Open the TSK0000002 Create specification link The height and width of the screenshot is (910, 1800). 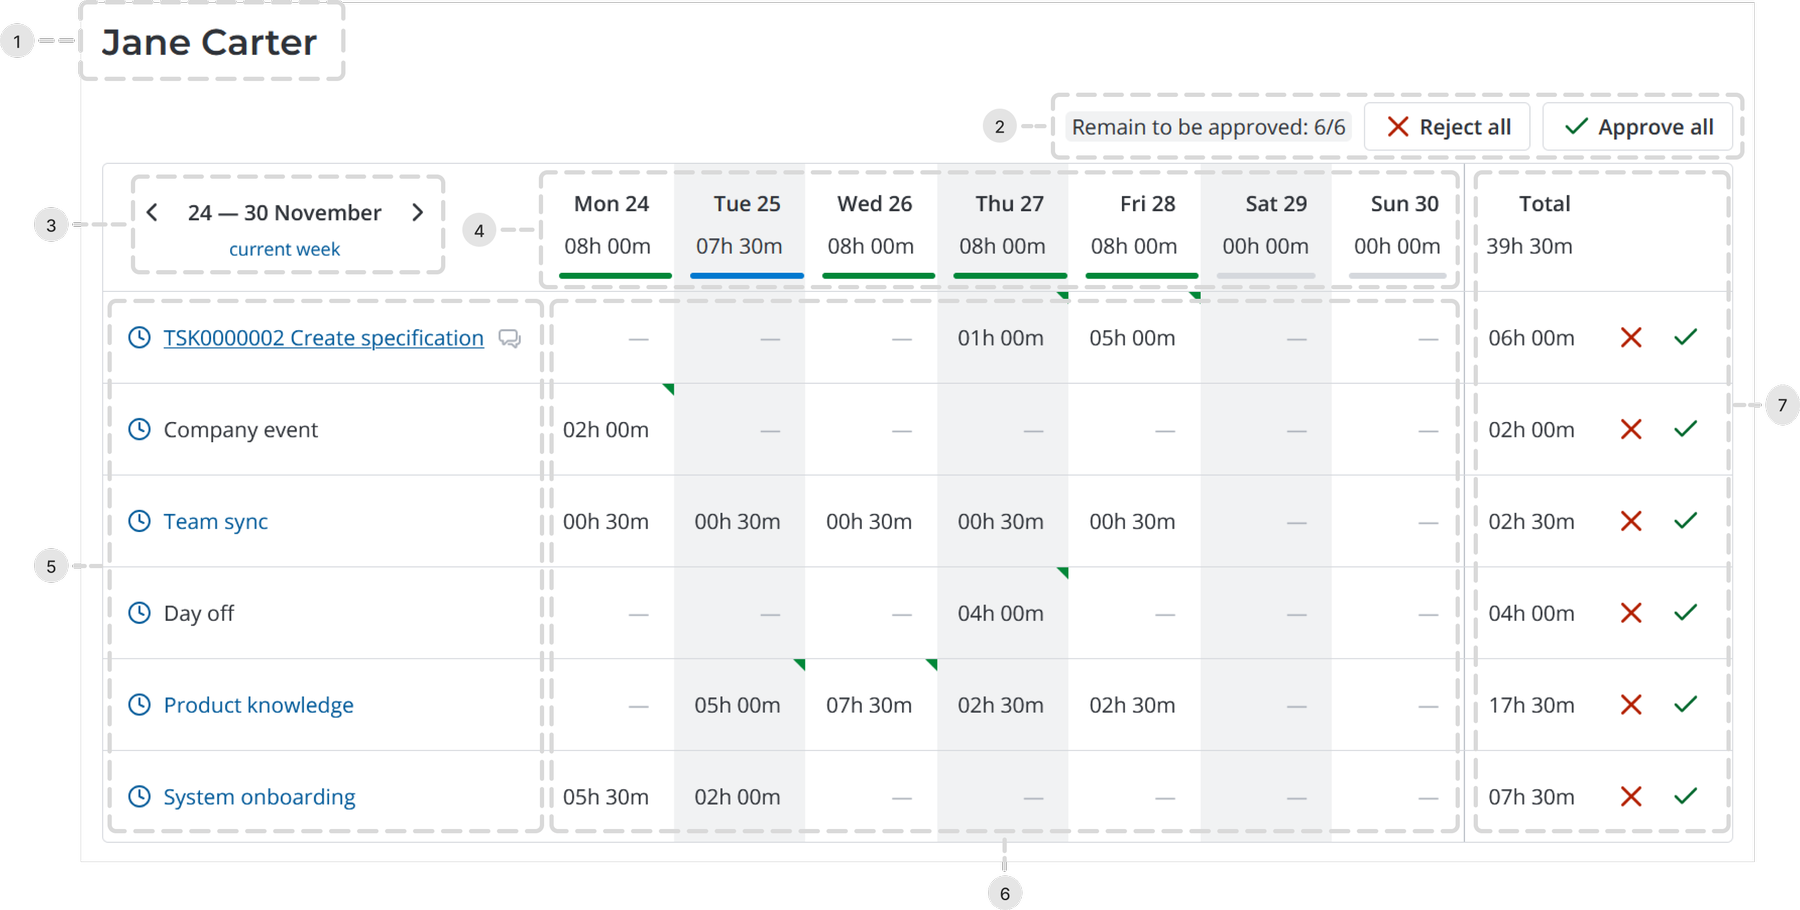tap(323, 338)
